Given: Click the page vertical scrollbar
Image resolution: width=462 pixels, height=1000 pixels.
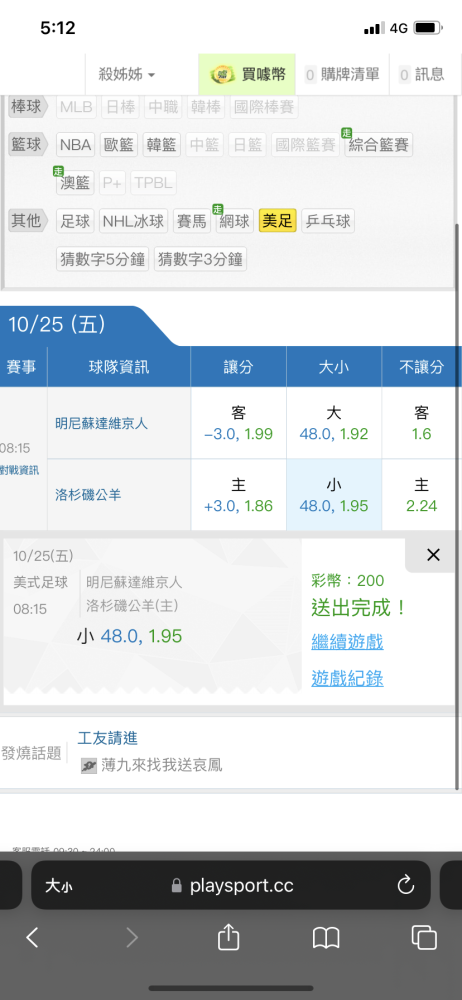Looking at the screenshot, I should click(x=457, y=507).
